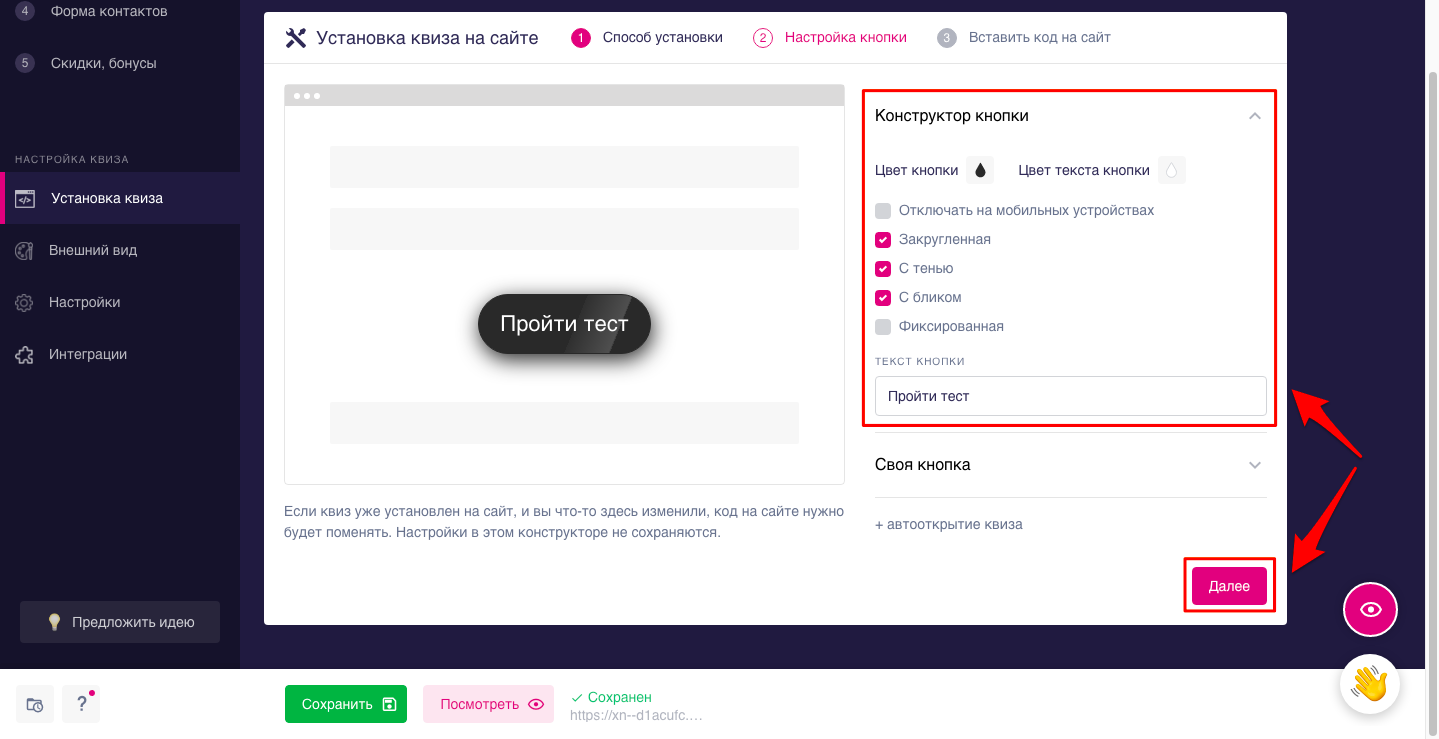
Task: Click the Внешний вид palette icon
Action: (25, 250)
